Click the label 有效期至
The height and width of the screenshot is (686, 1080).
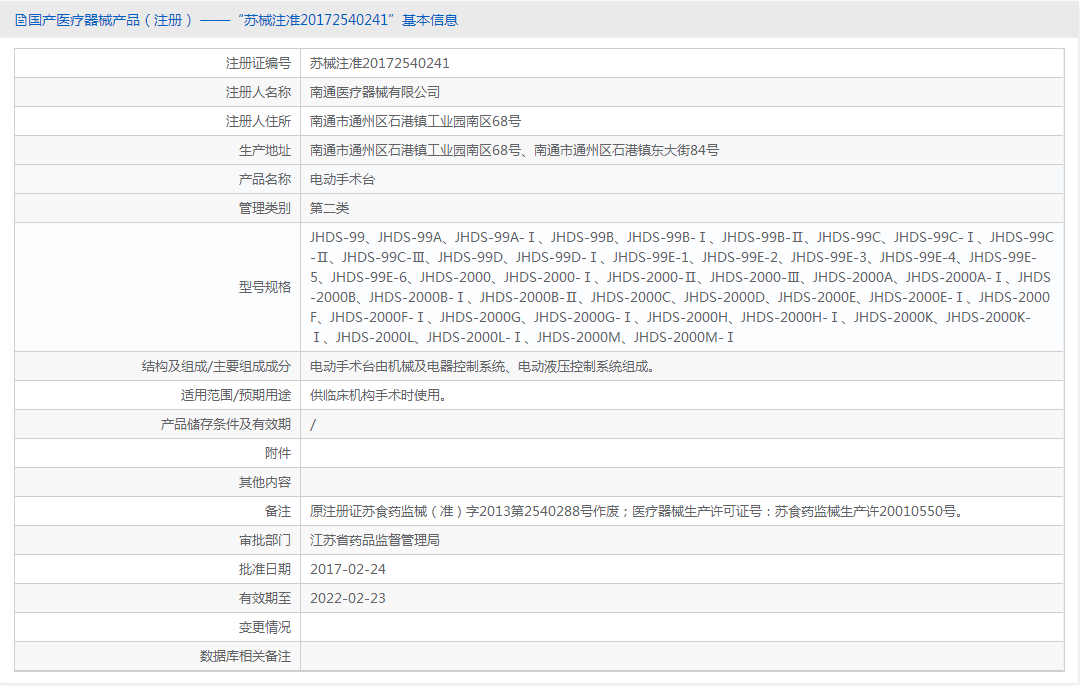(x=264, y=598)
